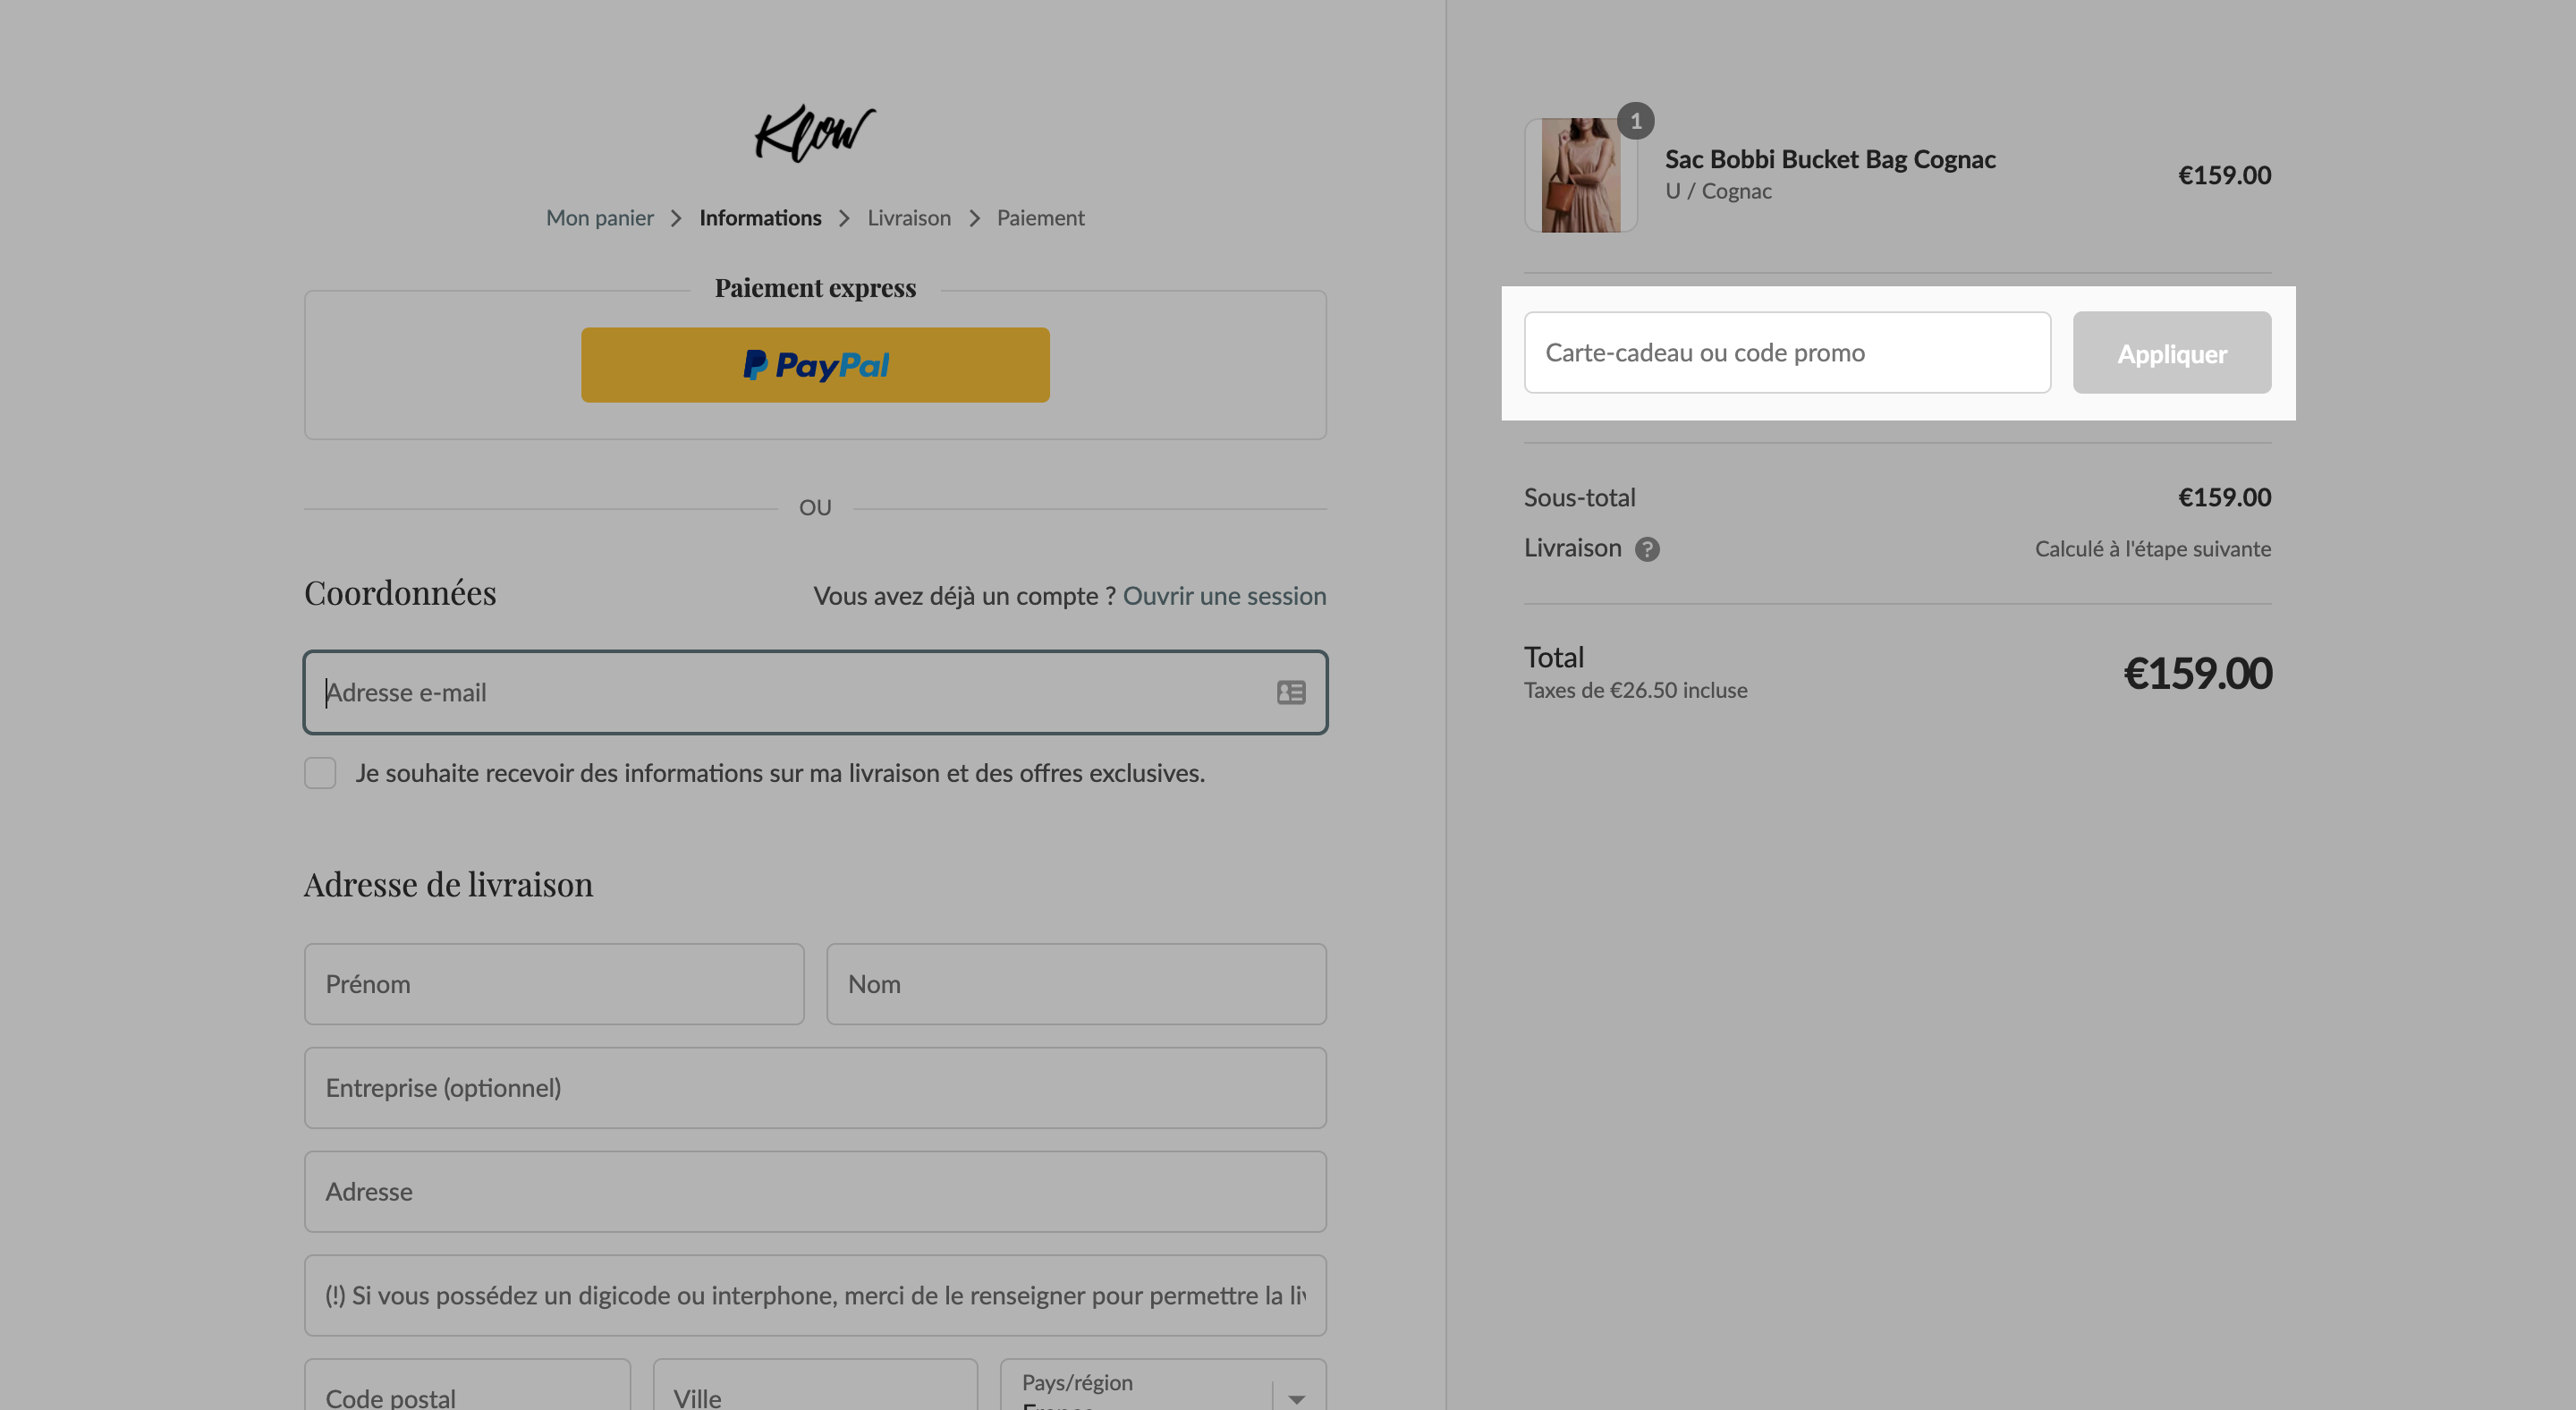
Task: Focus the Prénom input field
Action: click(x=554, y=984)
